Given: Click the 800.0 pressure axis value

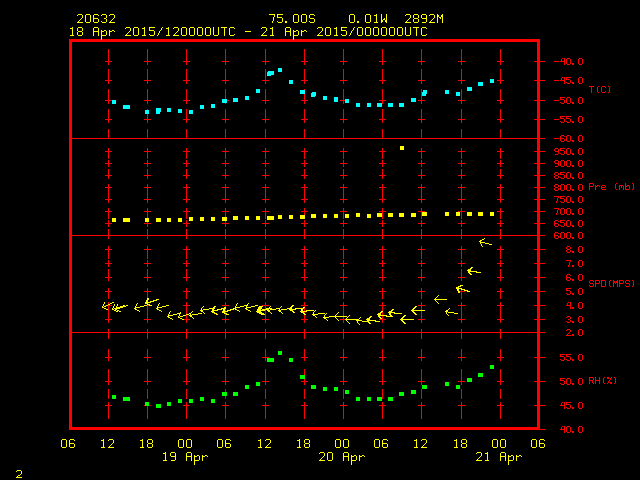Looking at the screenshot, I should pyautogui.click(x=569, y=188).
